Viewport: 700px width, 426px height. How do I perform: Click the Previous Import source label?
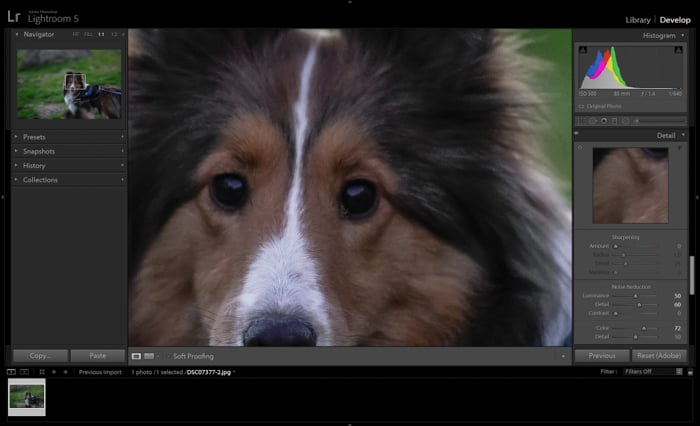click(x=100, y=372)
